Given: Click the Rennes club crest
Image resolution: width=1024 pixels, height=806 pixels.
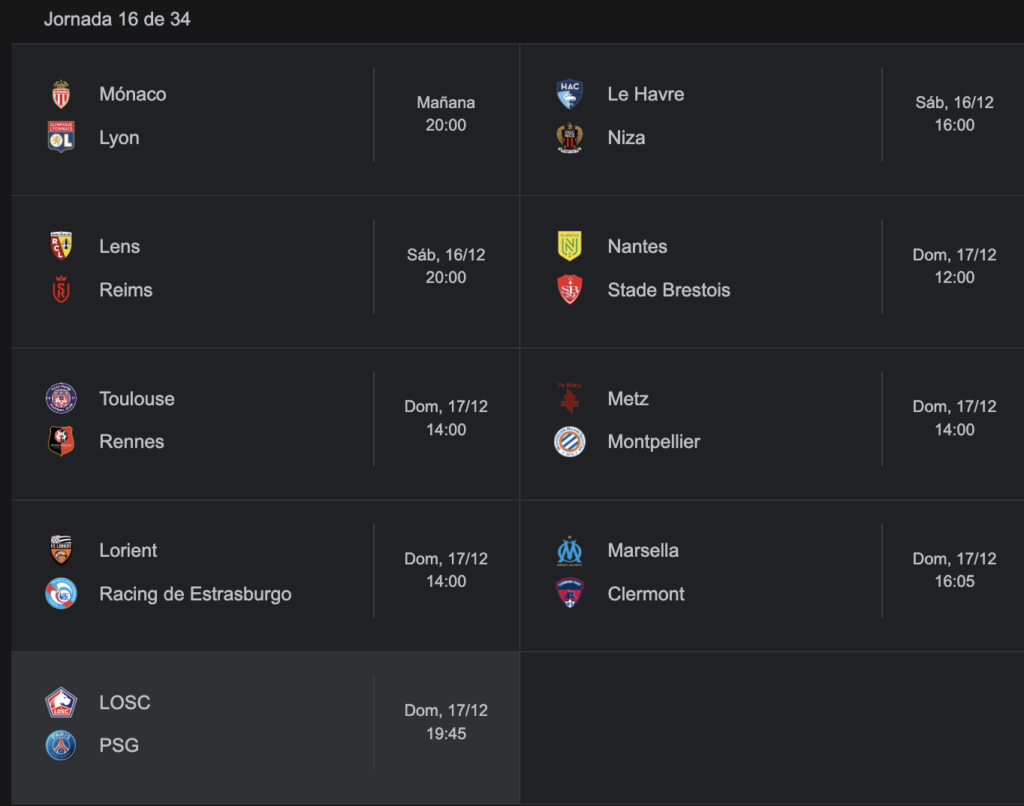Looking at the screenshot, I should [x=61, y=442].
